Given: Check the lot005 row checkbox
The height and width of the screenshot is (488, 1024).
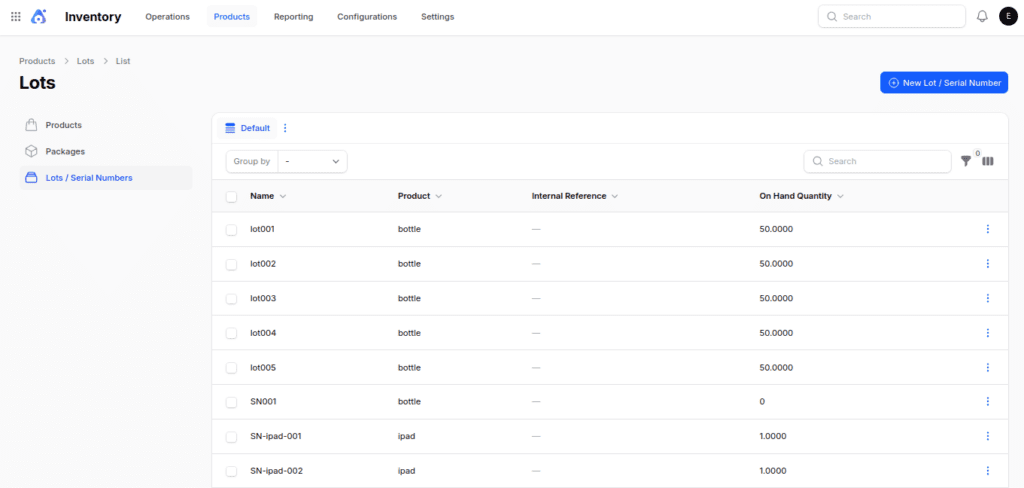Looking at the screenshot, I should (231, 368).
